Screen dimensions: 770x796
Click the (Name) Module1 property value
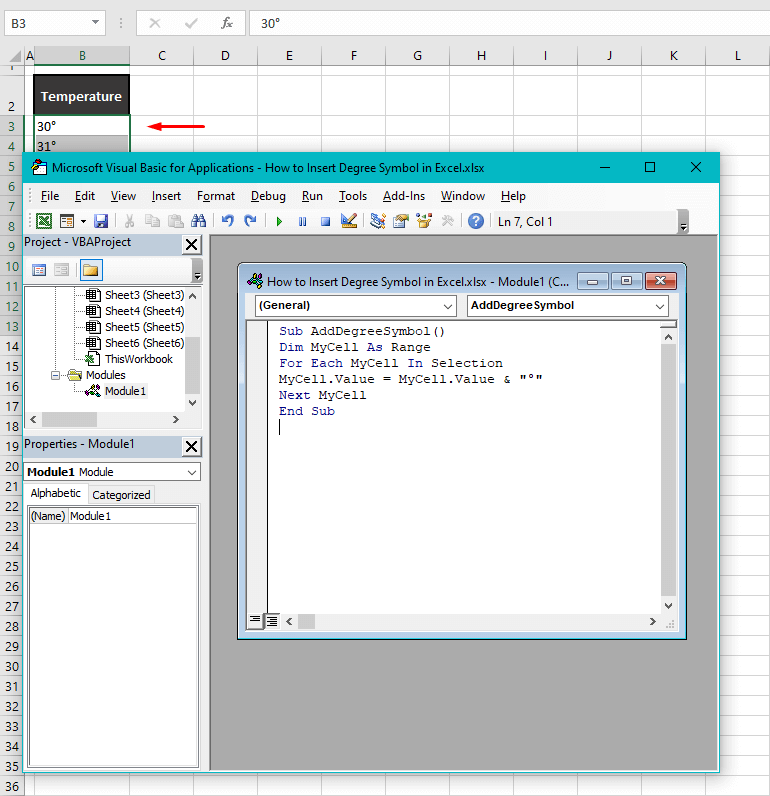[132, 516]
